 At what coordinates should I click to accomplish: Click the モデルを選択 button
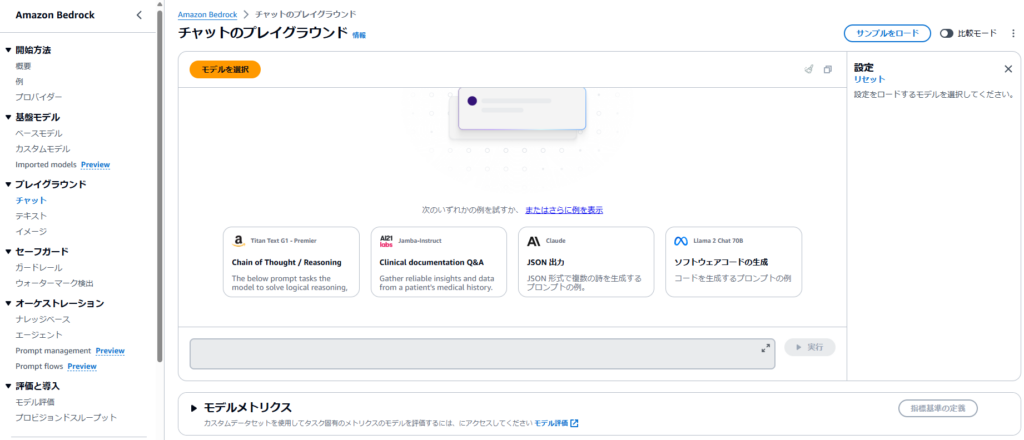[225, 69]
